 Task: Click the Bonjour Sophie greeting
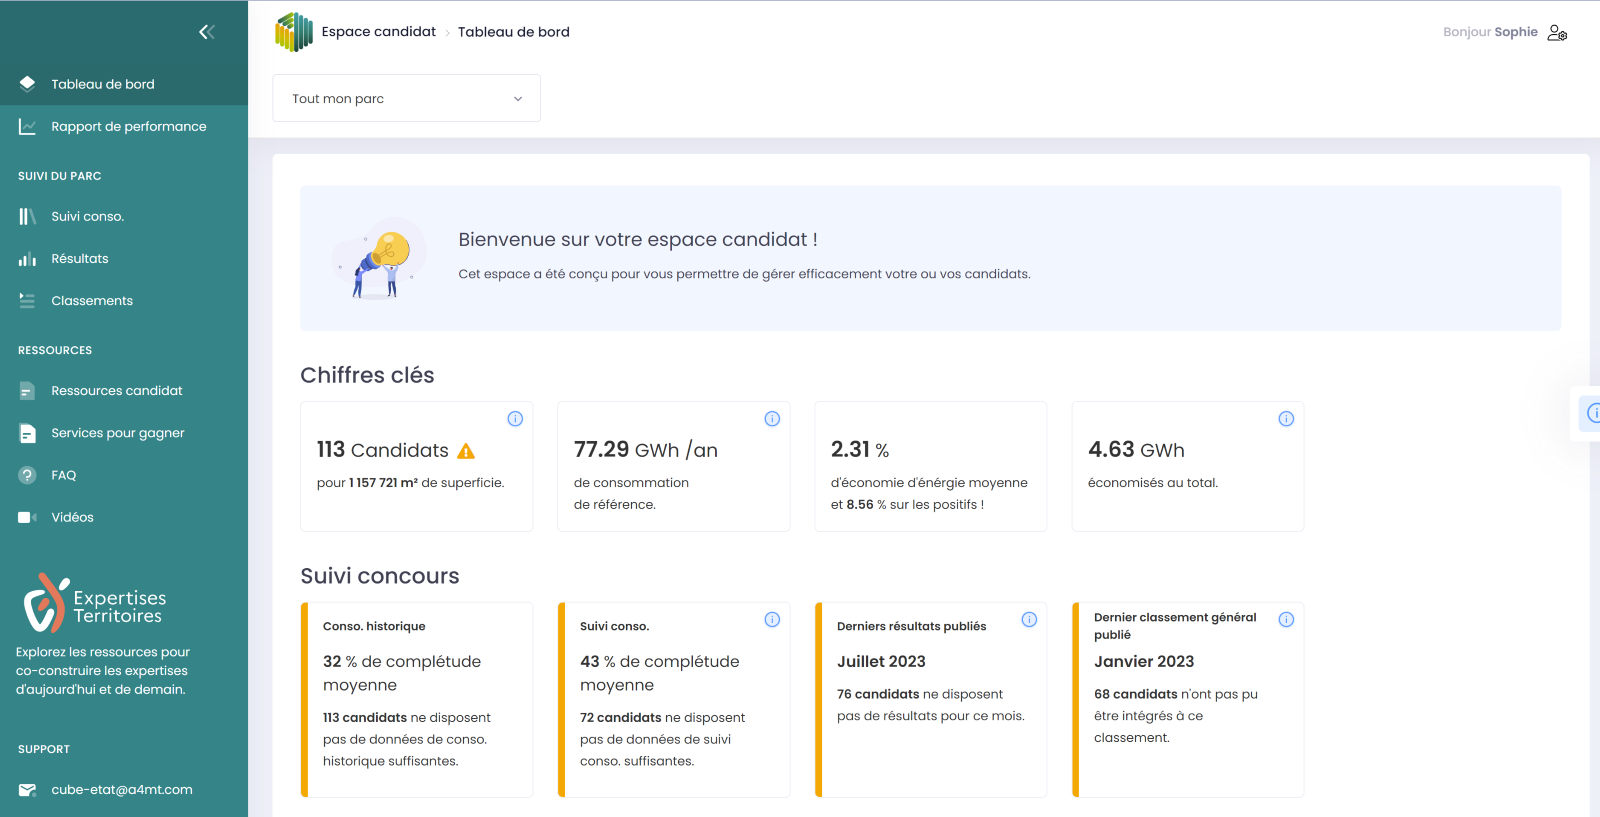(1490, 32)
